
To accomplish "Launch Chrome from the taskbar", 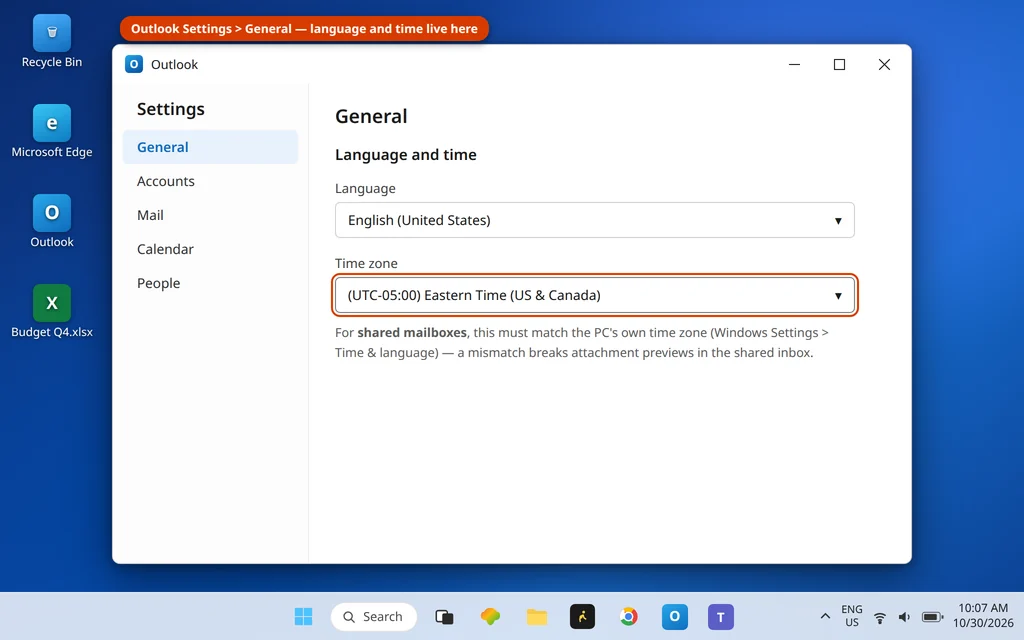I will (x=628, y=616).
